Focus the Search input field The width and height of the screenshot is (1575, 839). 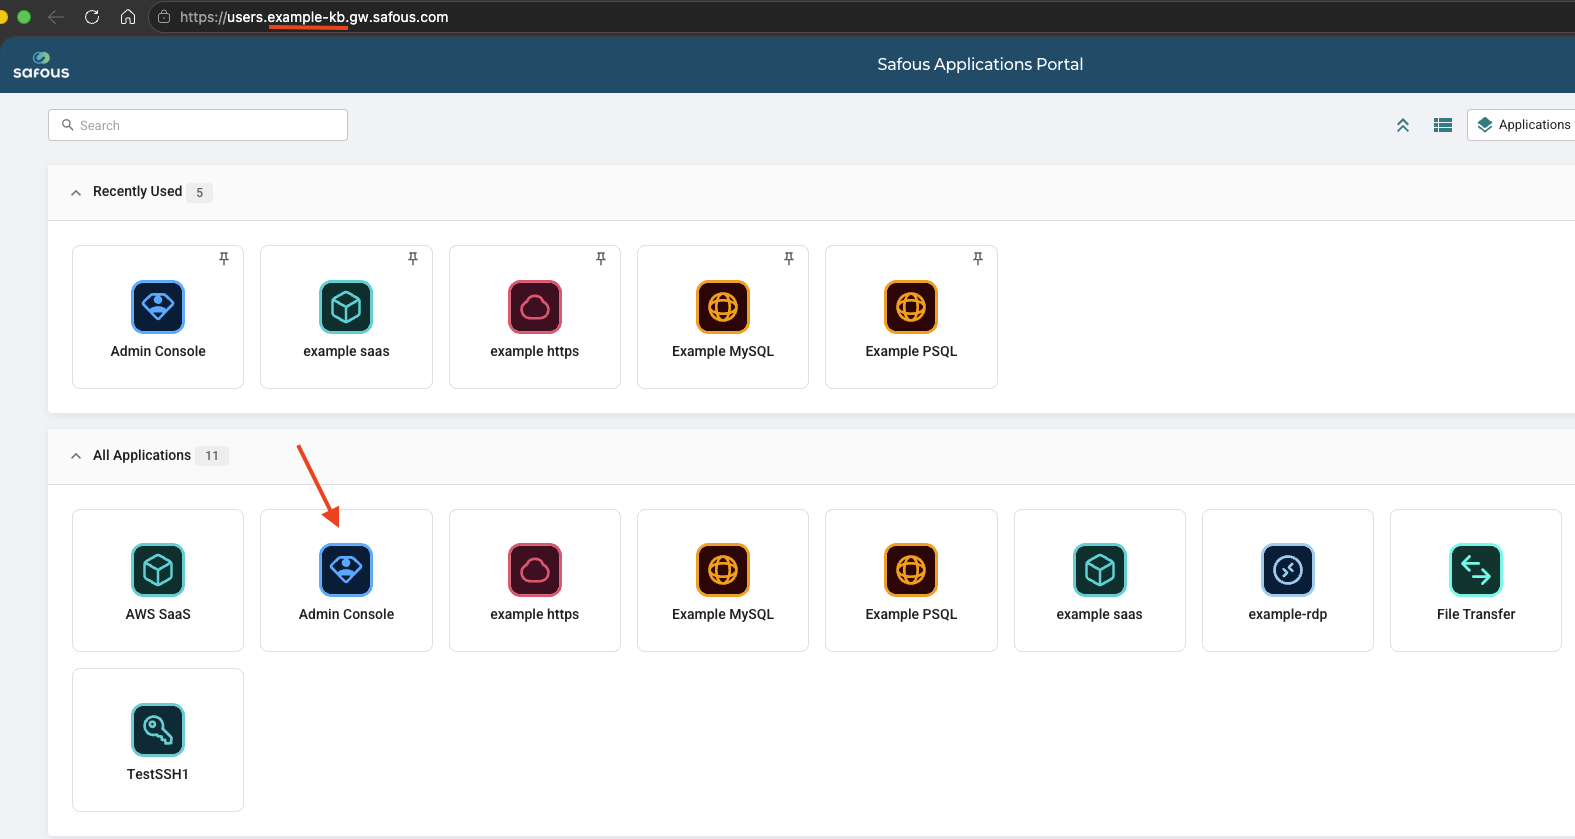(x=198, y=125)
